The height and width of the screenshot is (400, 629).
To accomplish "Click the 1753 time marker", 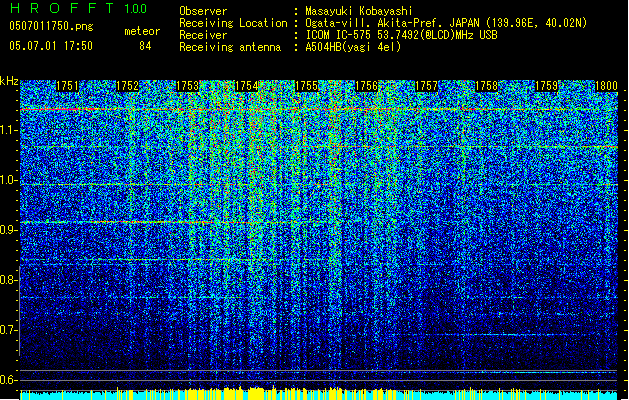I will point(187,86).
